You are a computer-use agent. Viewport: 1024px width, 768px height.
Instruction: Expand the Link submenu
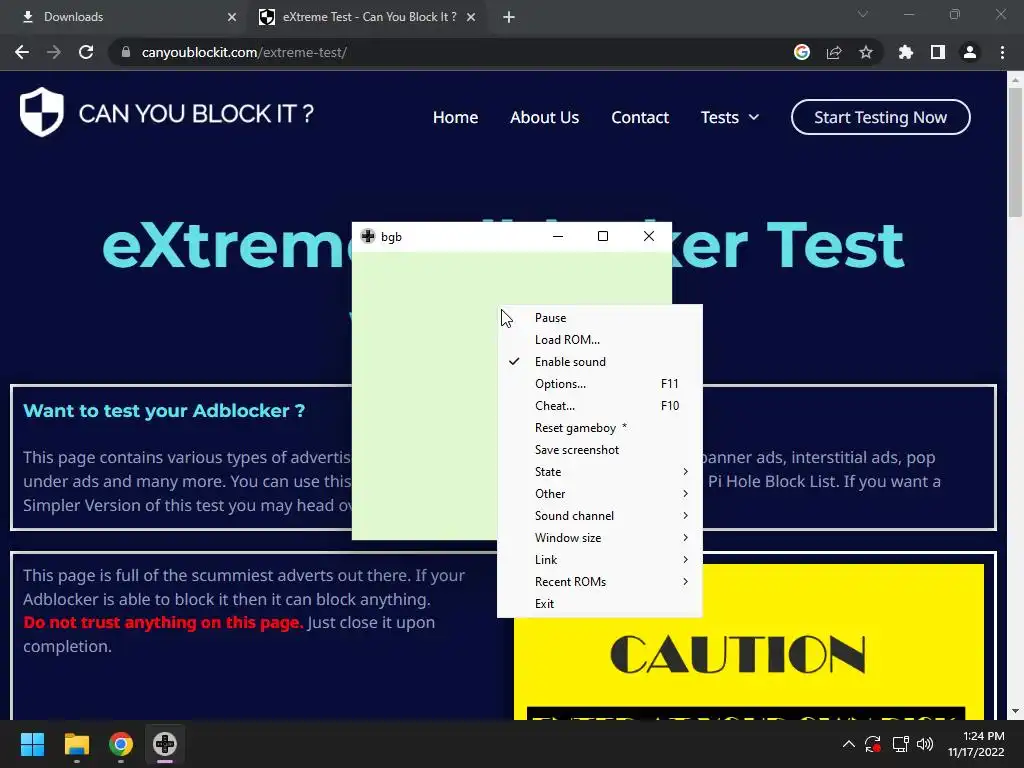tap(600, 560)
